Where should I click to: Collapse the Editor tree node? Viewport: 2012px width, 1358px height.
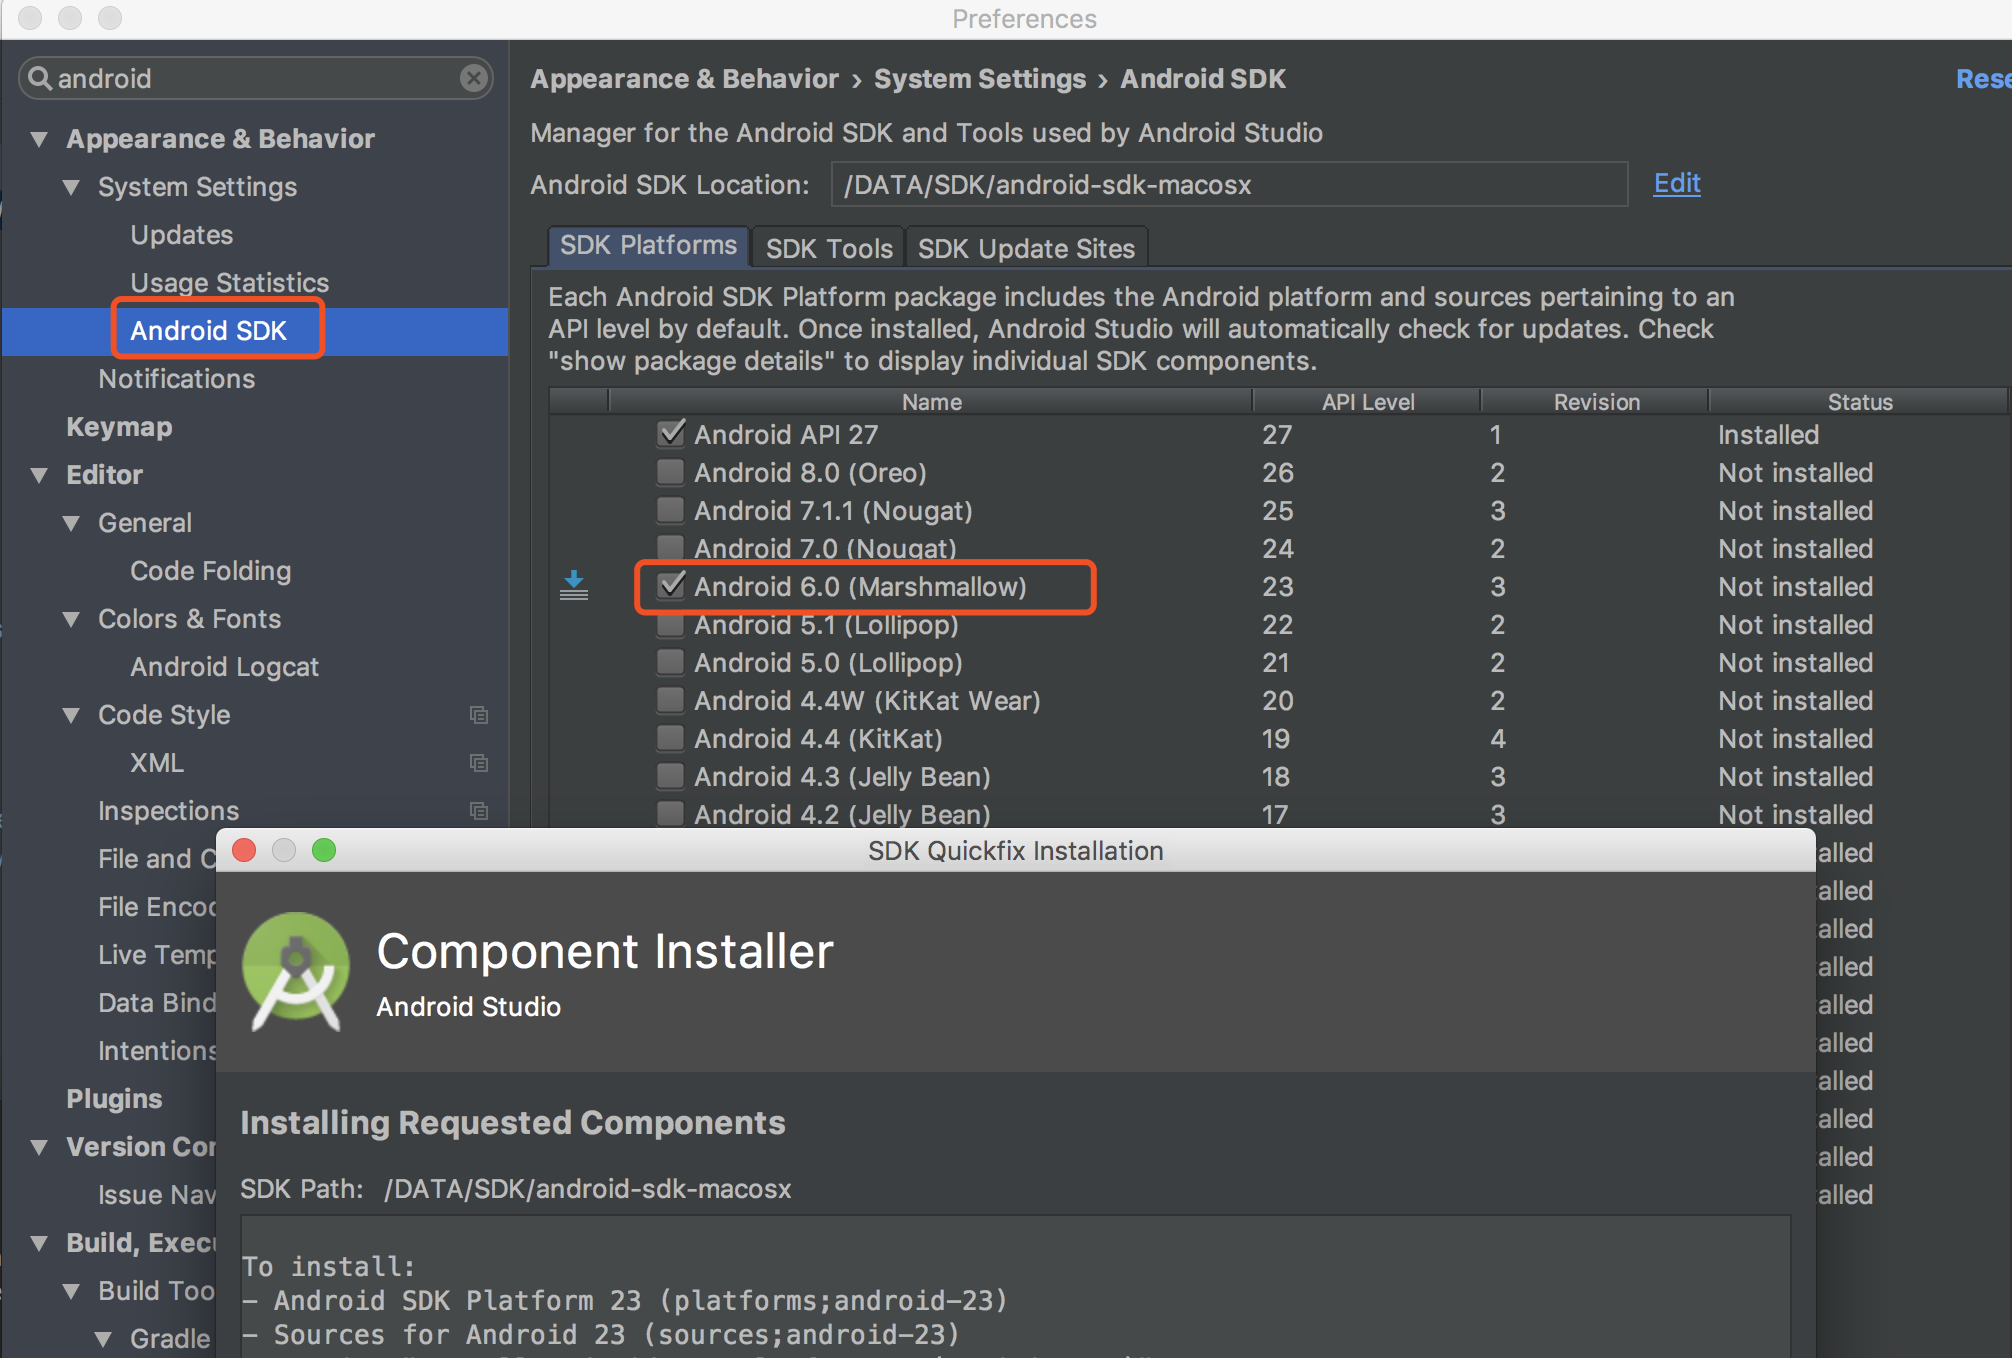(39, 475)
